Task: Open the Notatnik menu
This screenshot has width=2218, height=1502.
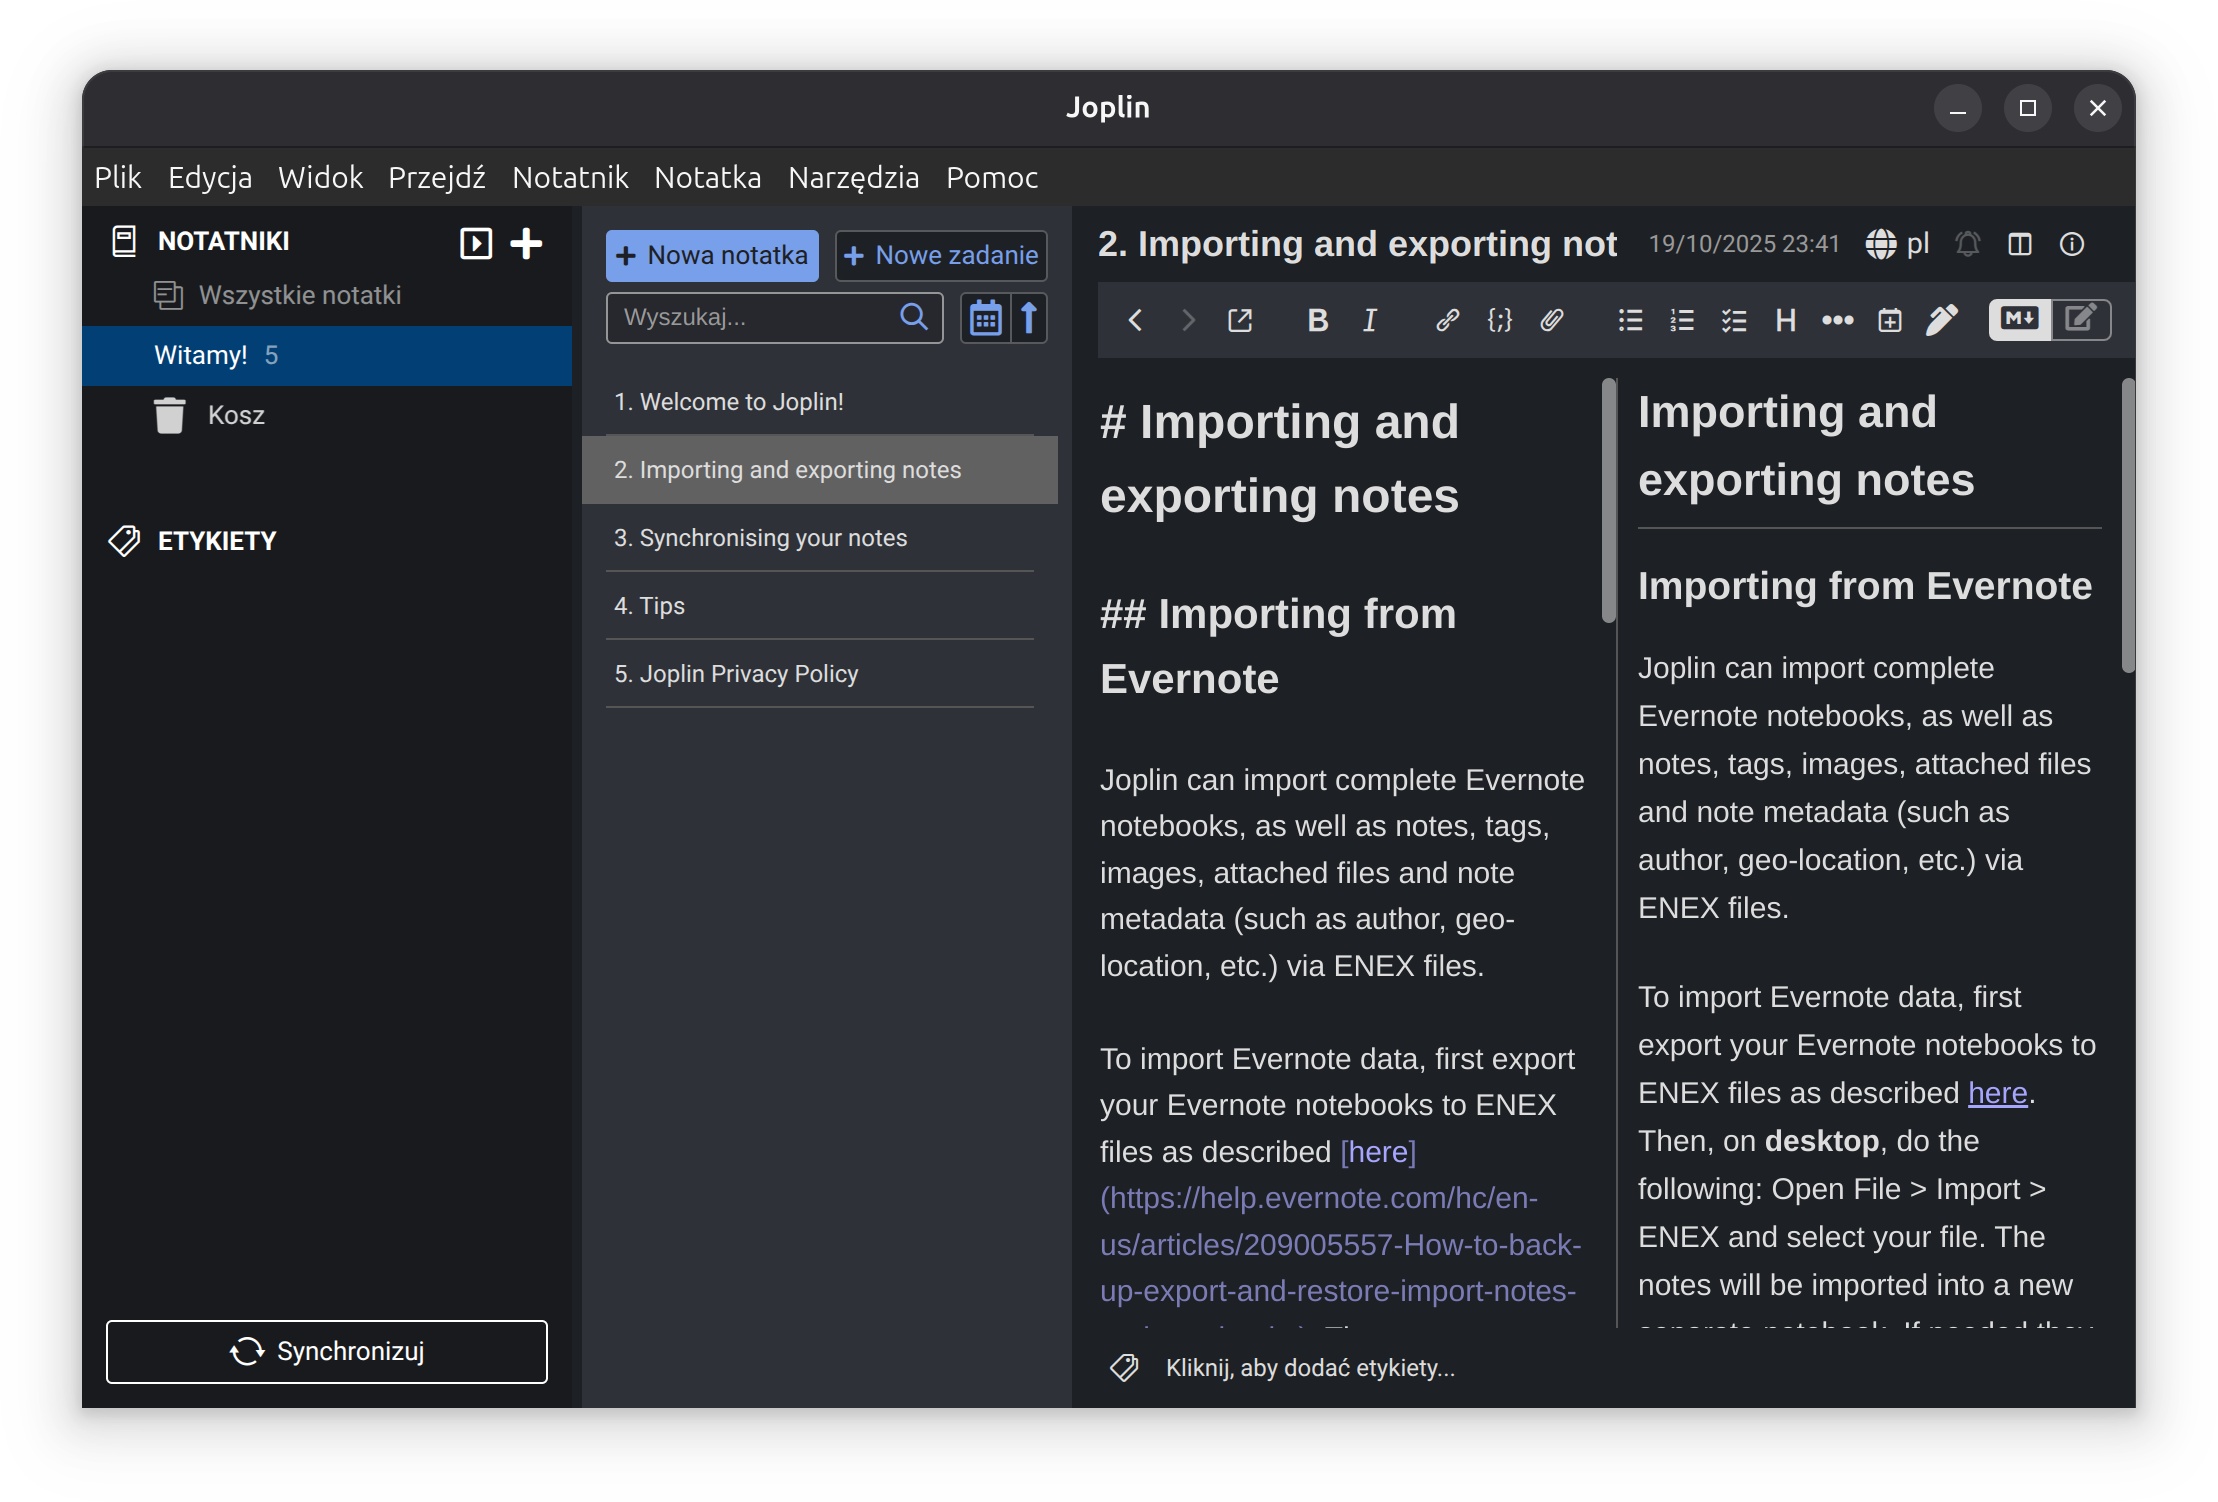Action: 570,177
